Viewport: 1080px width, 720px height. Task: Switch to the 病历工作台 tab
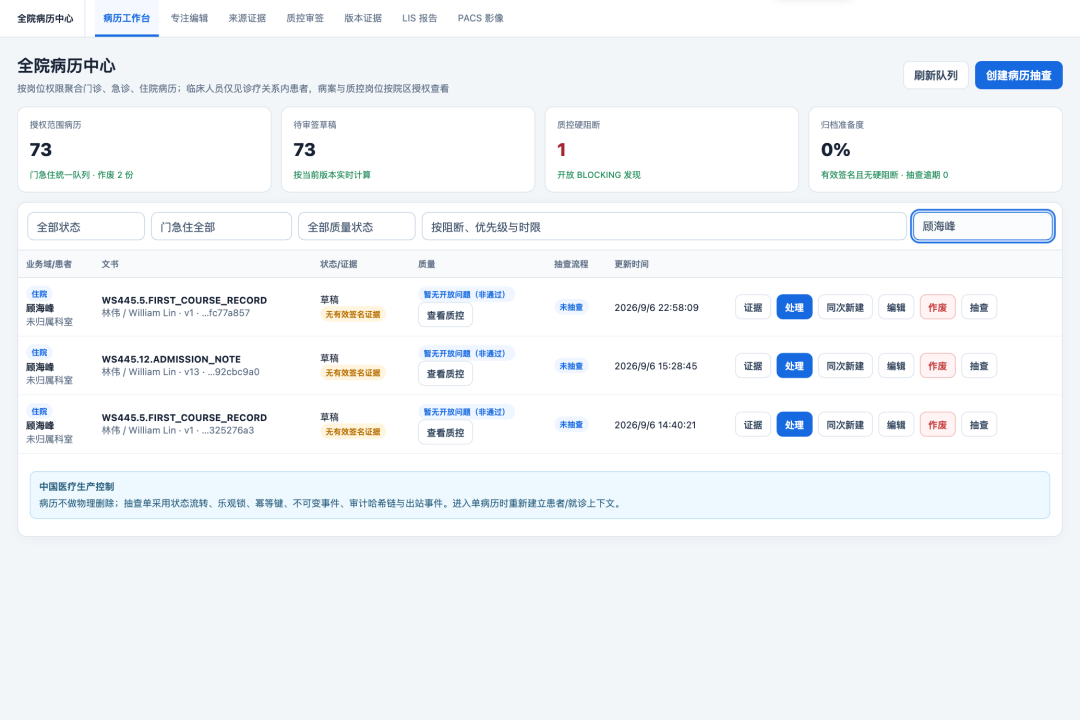(x=127, y=19)
